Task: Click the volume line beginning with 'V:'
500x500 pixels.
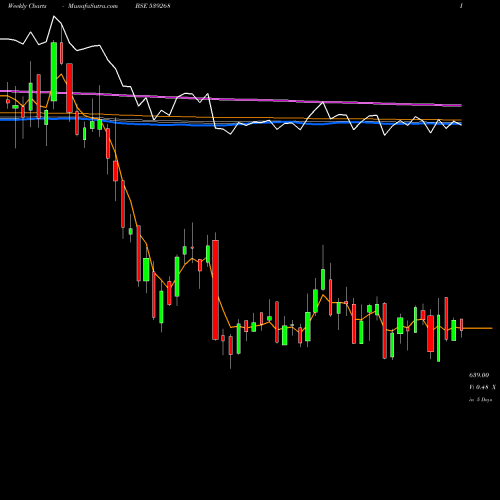Action: pyautogui.click(x=482, y=387)
